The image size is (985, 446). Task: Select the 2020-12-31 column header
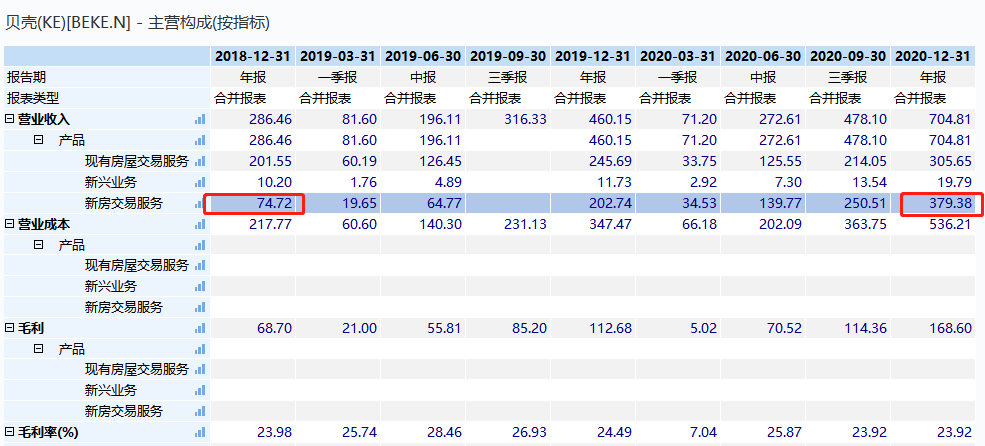pos(931,56)
